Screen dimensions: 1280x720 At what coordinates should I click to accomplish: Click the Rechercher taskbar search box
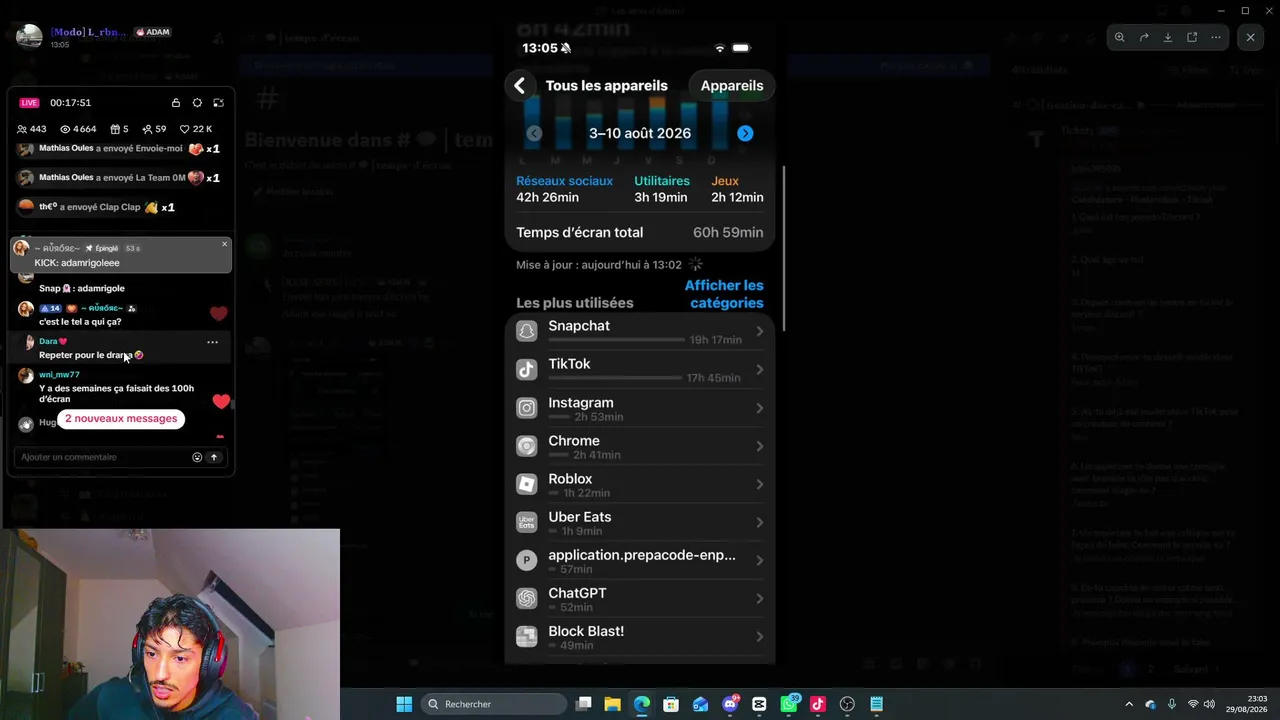495,704
